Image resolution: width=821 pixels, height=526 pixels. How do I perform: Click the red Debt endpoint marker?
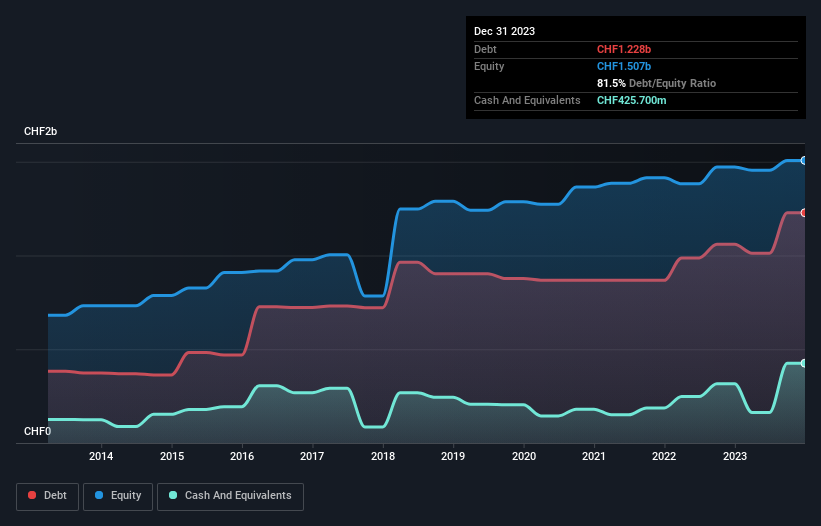803,212
